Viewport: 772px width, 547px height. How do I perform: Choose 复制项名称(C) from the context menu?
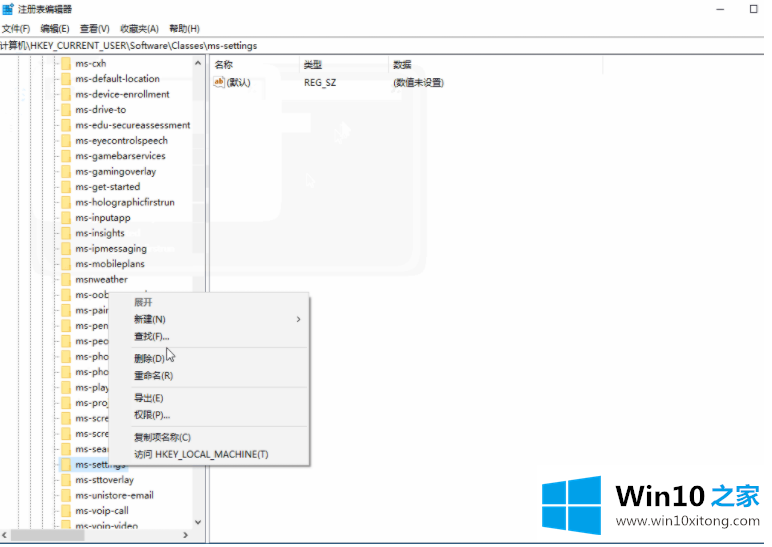[209, 437]
